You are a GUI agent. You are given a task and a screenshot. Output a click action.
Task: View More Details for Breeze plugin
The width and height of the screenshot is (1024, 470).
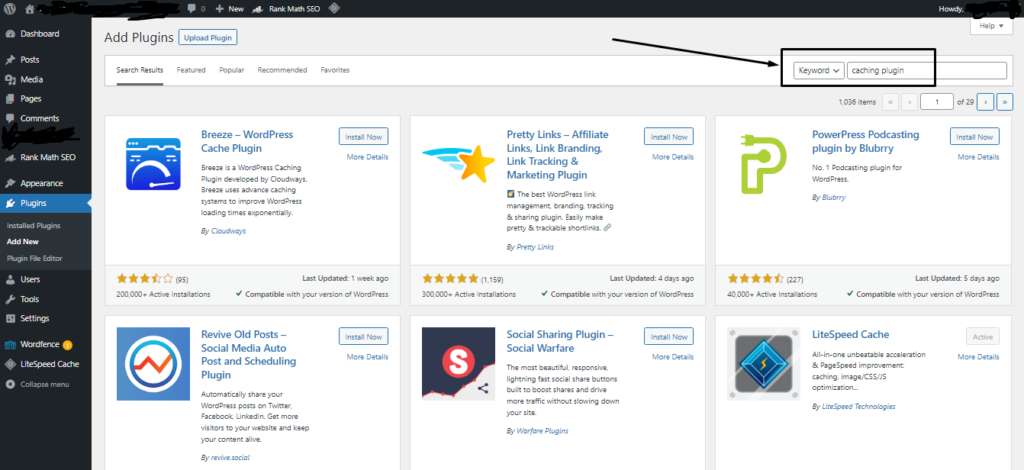[368, 157]
